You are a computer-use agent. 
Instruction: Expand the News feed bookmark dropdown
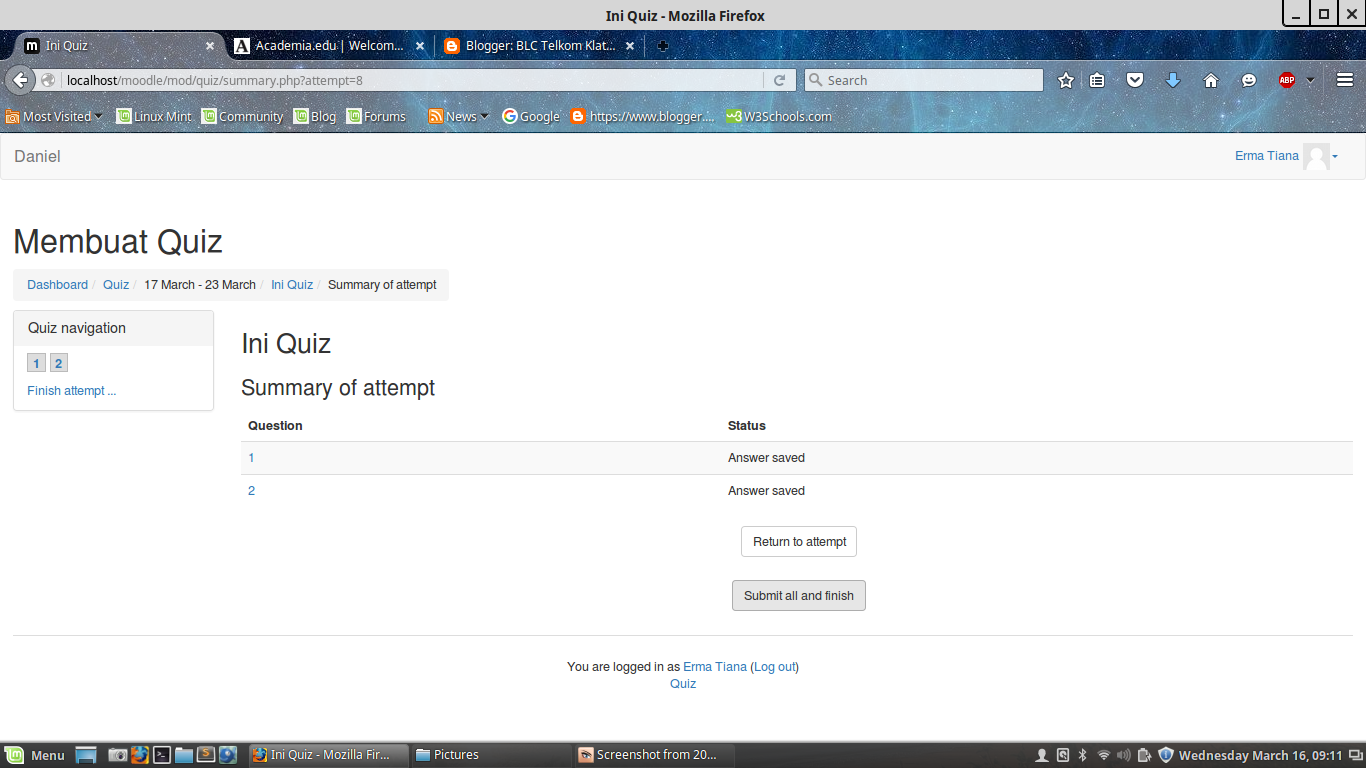click(x=485, y=116)
